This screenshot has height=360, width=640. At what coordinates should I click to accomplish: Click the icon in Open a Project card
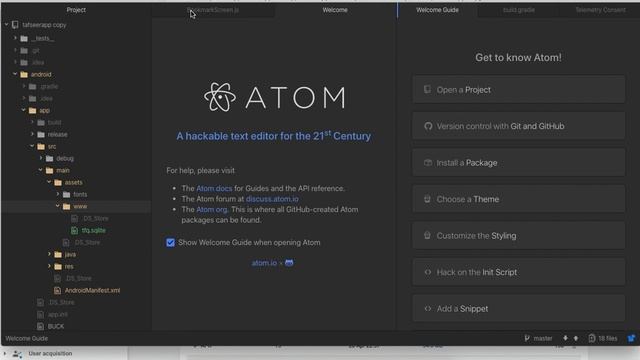(x=427, y=89)
